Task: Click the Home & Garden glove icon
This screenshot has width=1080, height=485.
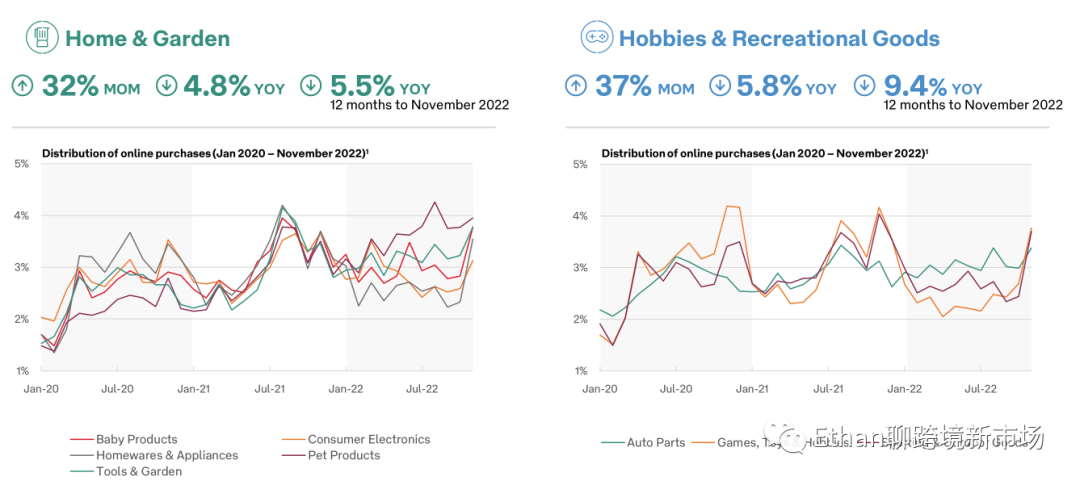Action: pyautogui.click(x=41, y=38)
